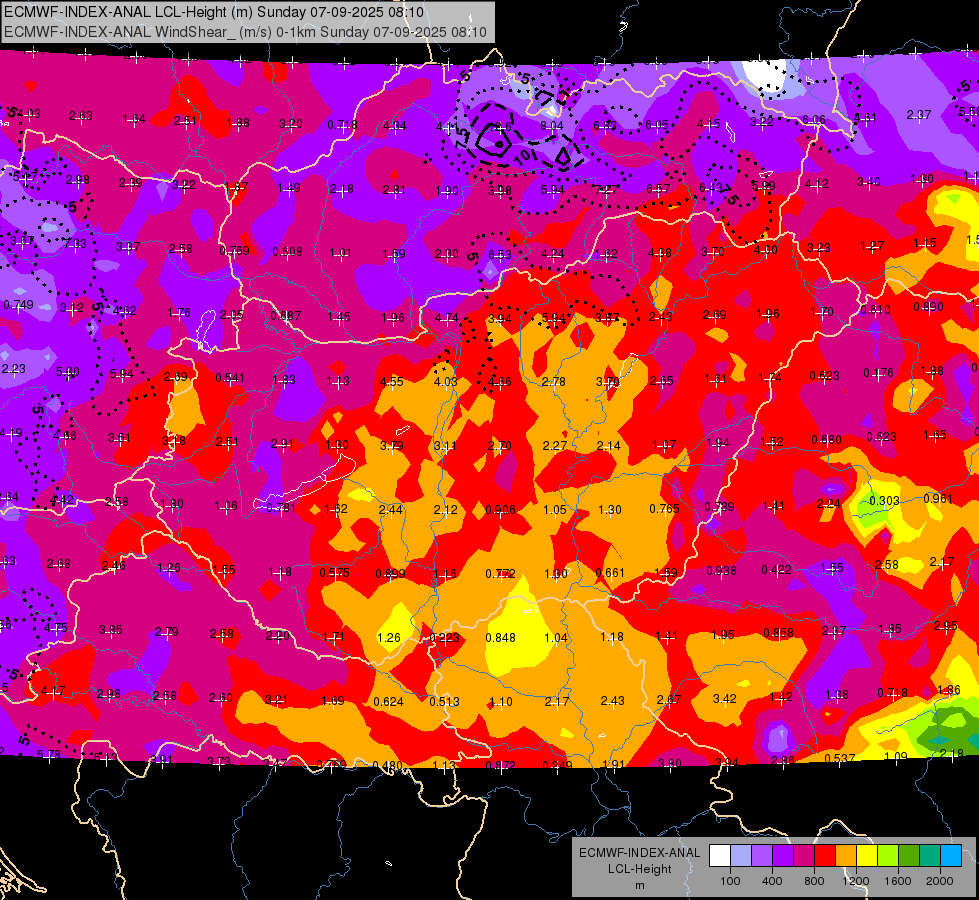
Task: Click the wind shear value 0.781
Action: click(x=281, y=507)
